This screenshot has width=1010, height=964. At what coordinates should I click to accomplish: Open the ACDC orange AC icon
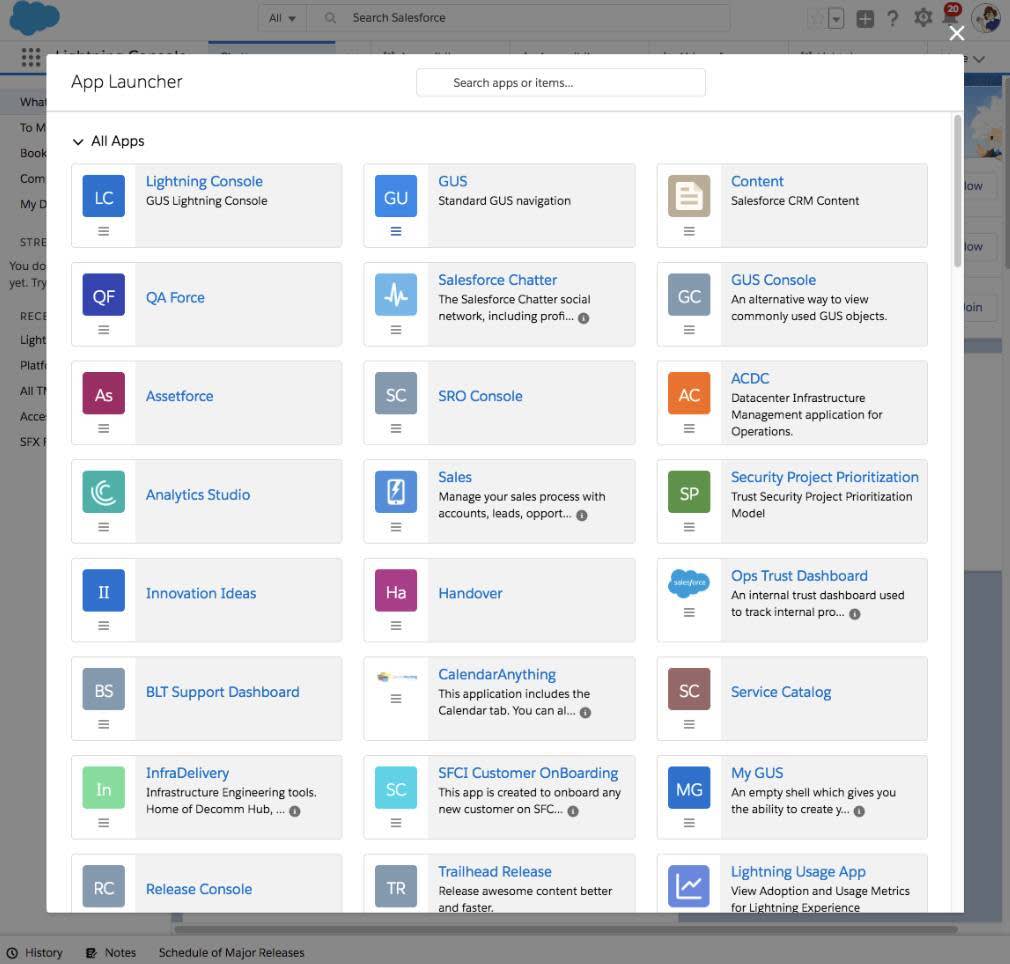click(689, 393)
